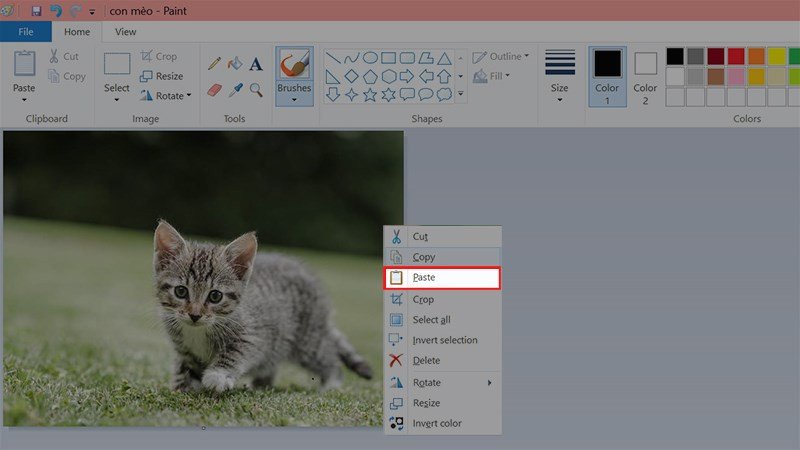Expand the Select dropdown arrow

(x=117, y=100)
